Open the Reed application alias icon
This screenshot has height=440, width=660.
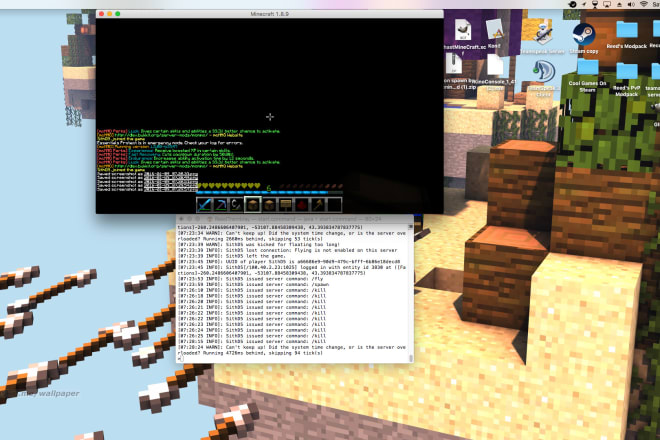495,29
